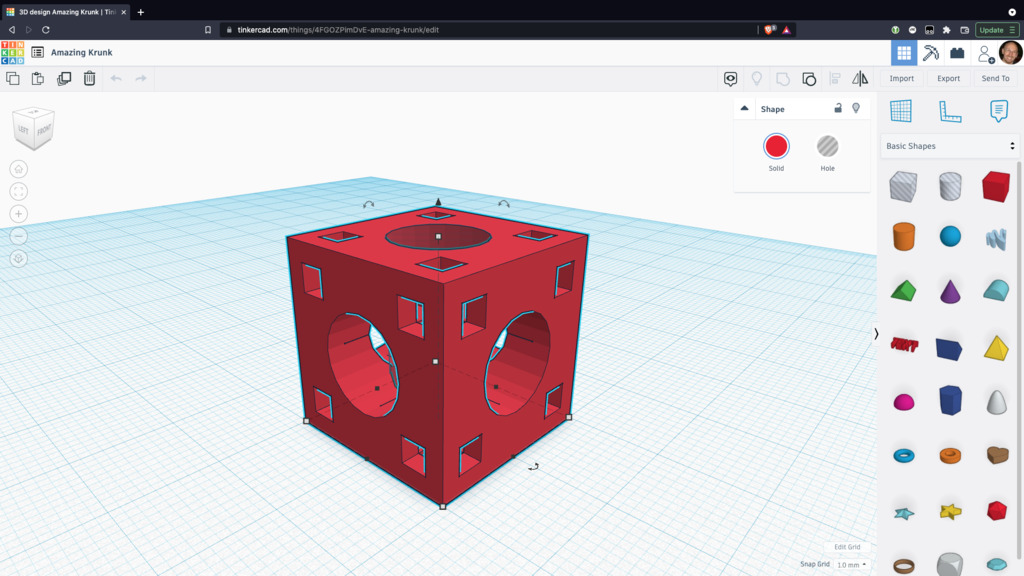Collapse the Shape inspector panel
The width and height of the screenshot is (1024, 576).
point(744,108)
